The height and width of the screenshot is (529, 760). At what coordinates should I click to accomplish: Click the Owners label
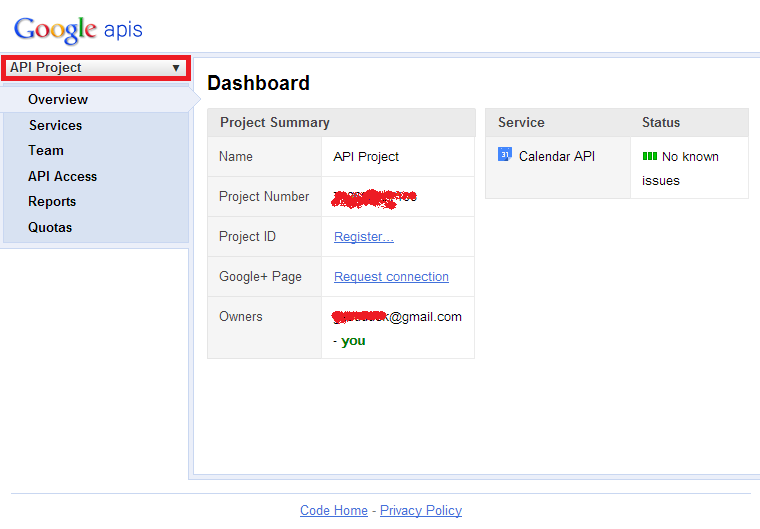pos(240,317)
